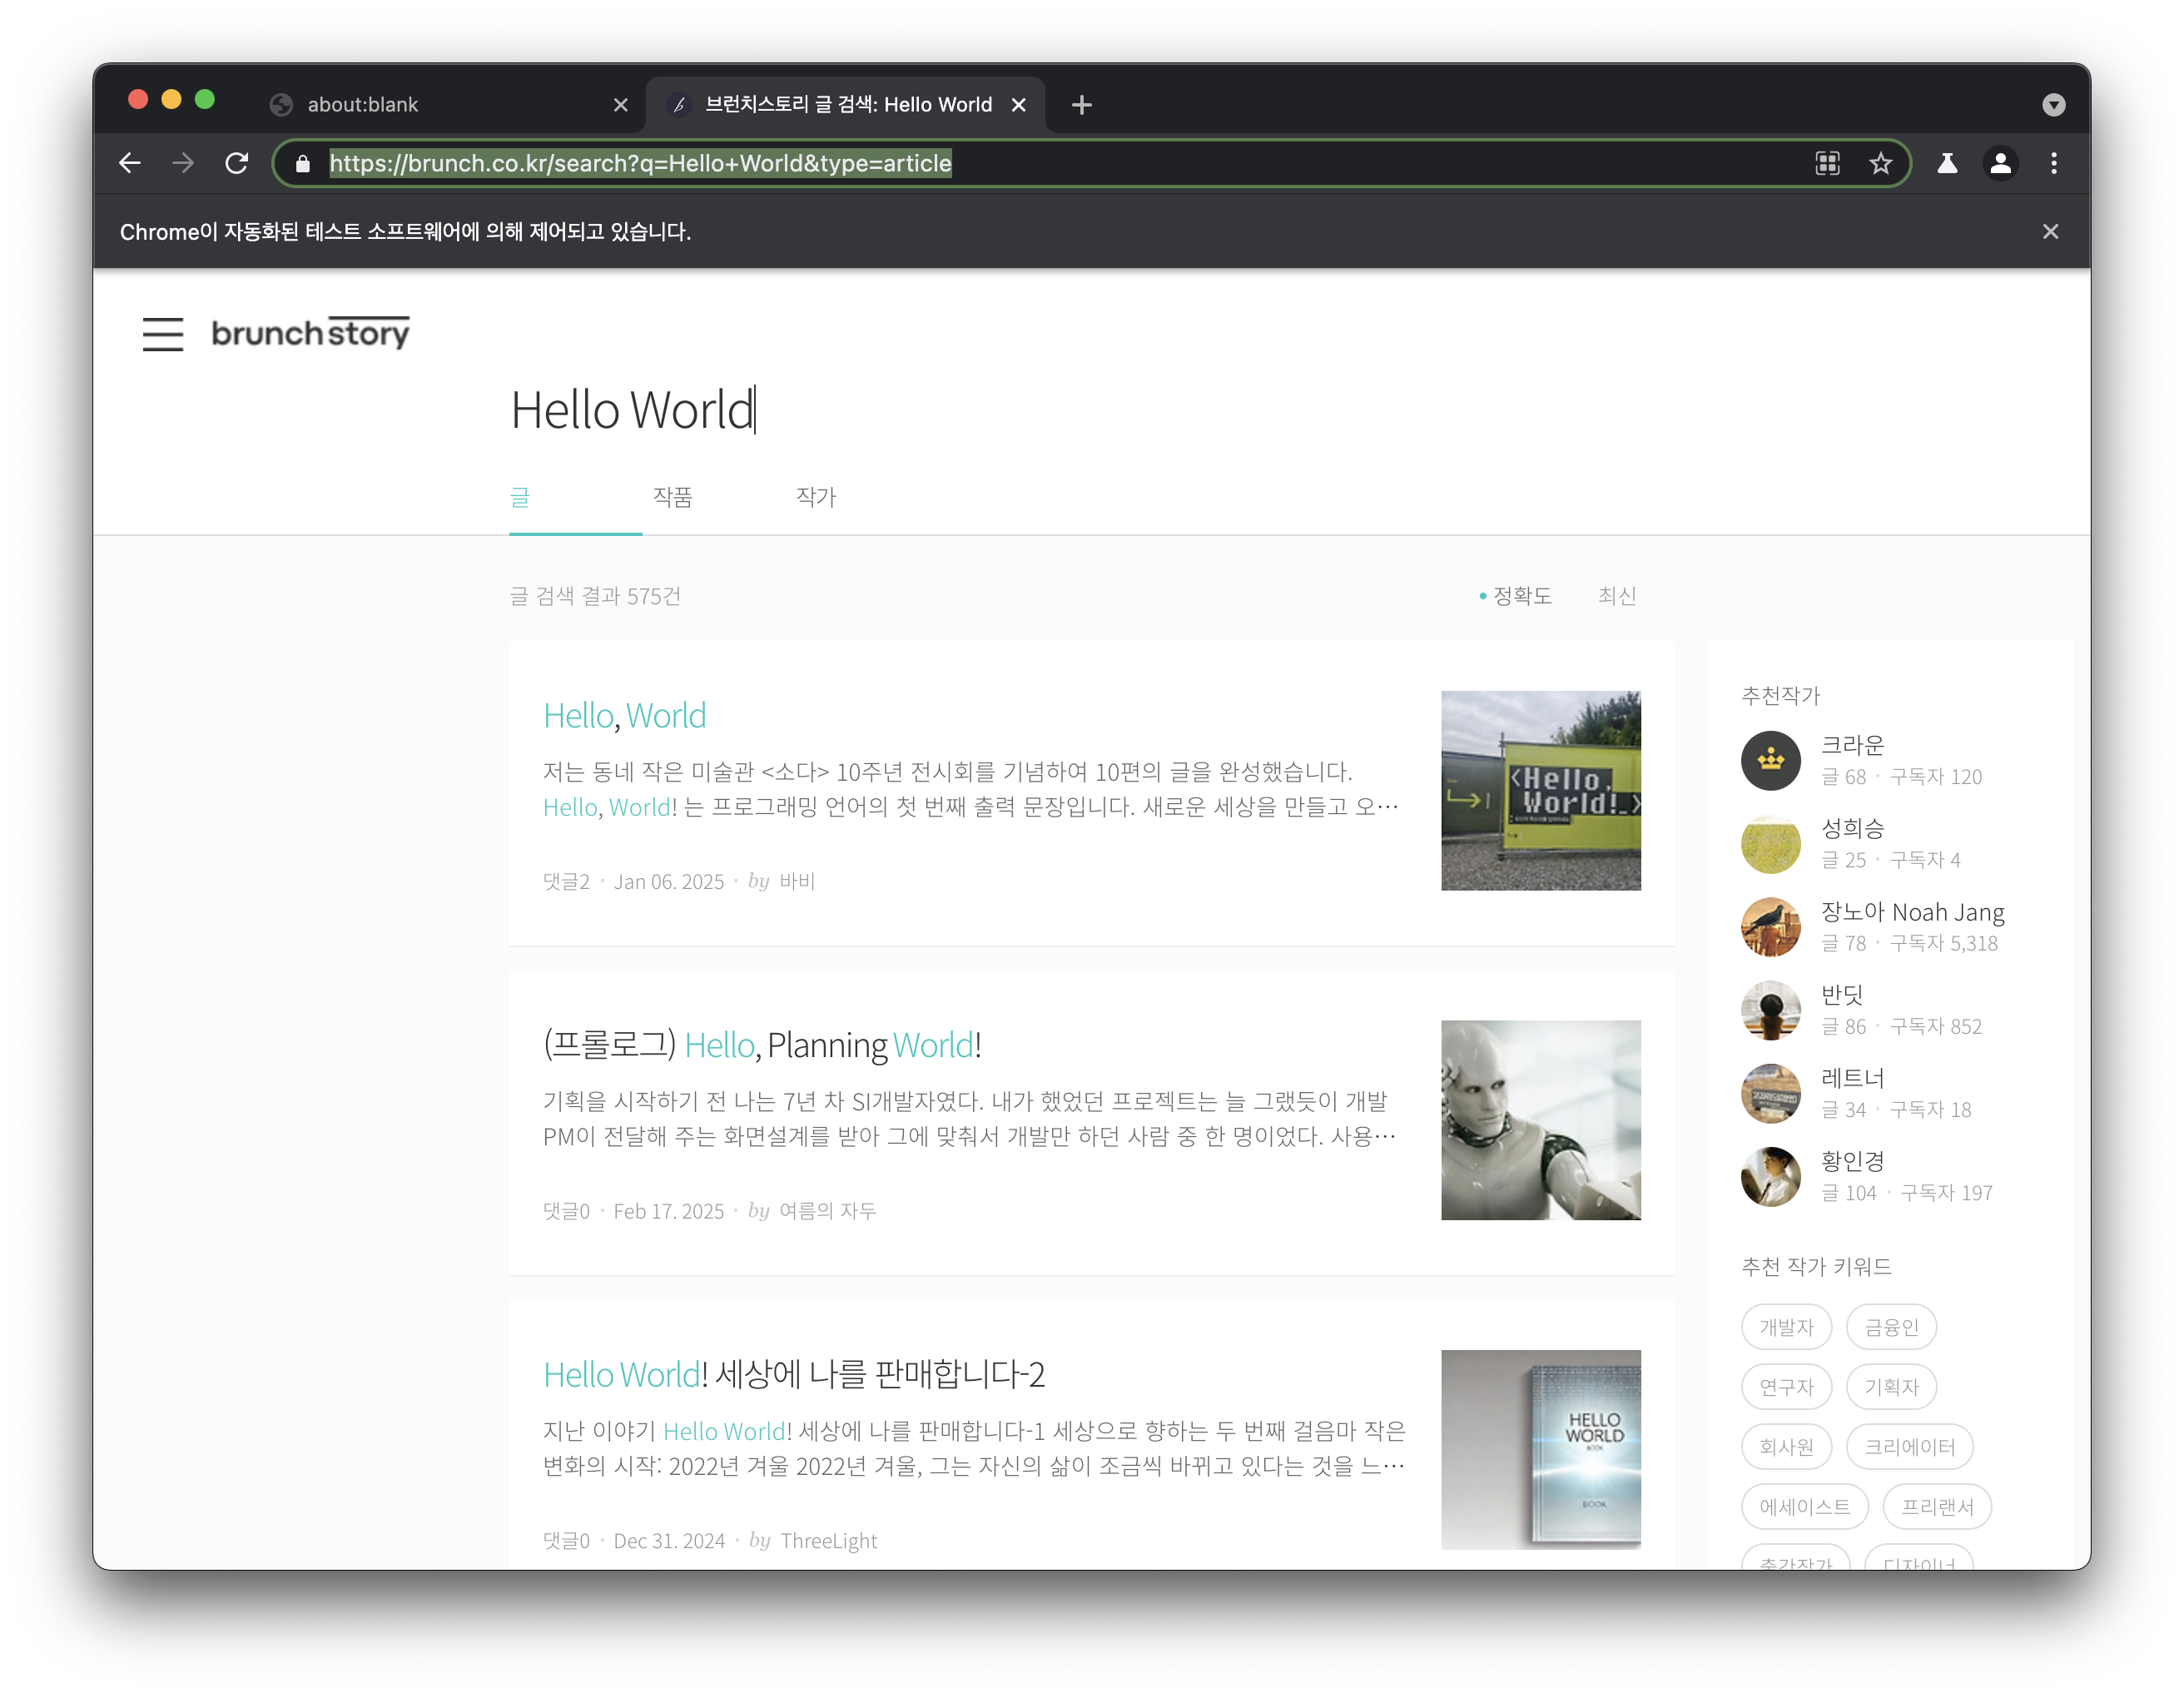Click the Chrome Labs flask icon

[1946, 163]
